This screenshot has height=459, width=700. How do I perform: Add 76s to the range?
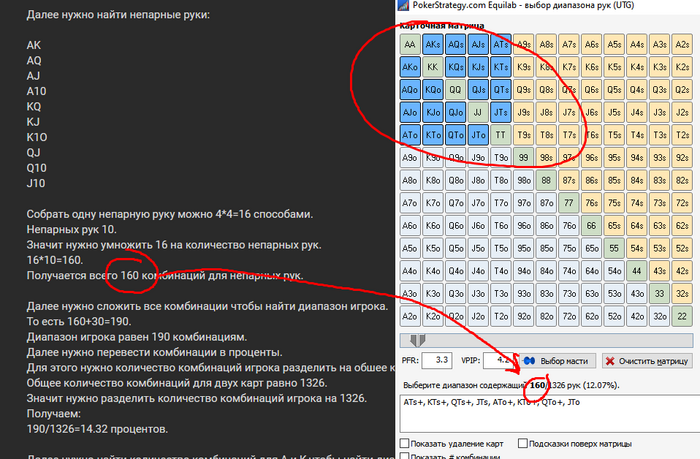tap(592, 203)
